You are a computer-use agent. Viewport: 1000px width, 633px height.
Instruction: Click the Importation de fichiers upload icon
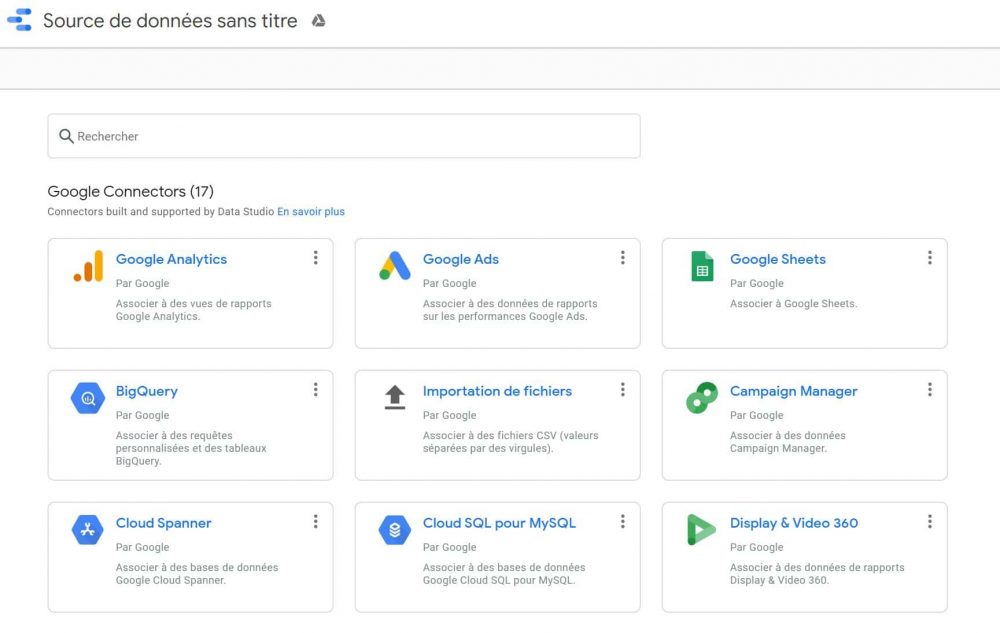pos(394,397)
